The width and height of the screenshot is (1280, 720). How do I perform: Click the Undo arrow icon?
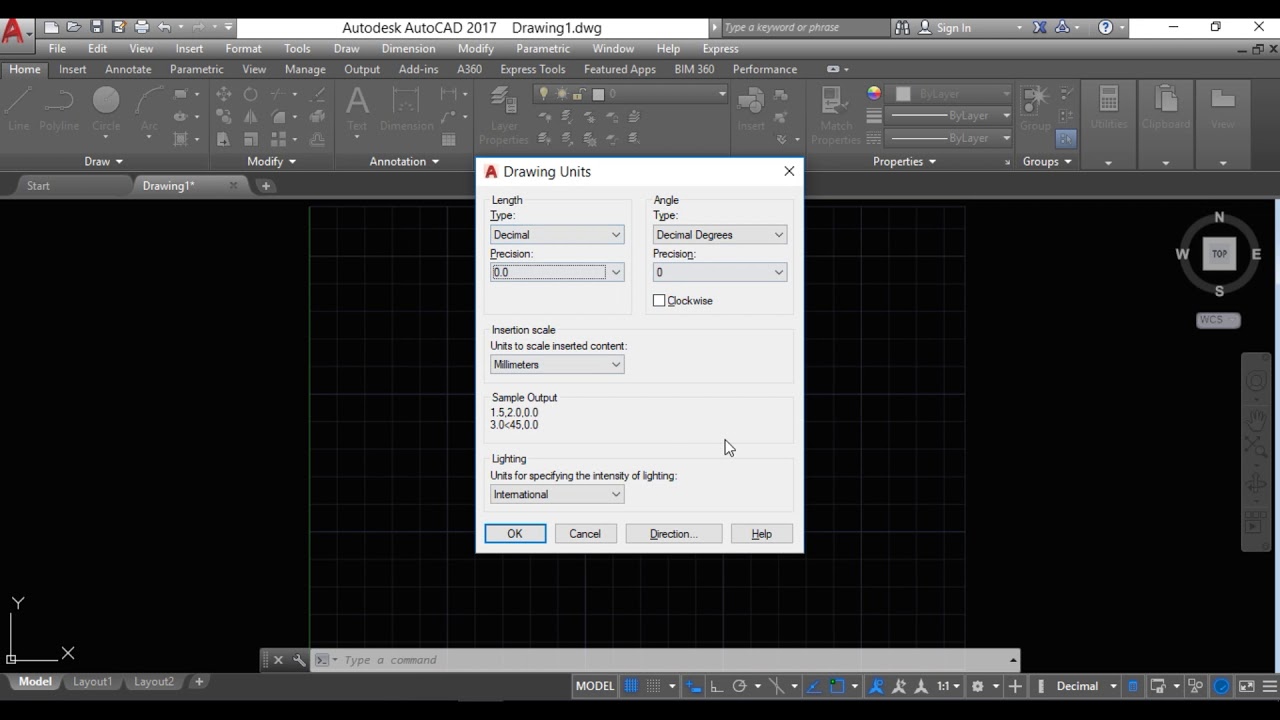(164, 27)
